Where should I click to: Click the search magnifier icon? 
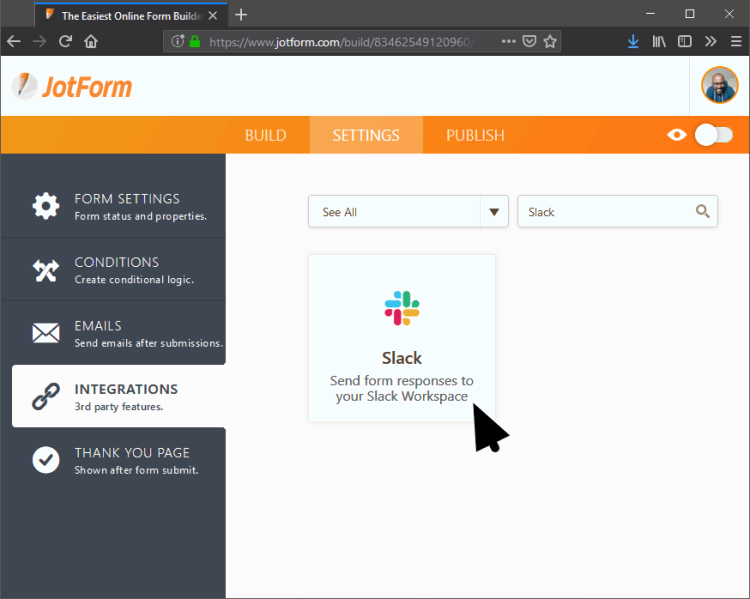(702, 211)
